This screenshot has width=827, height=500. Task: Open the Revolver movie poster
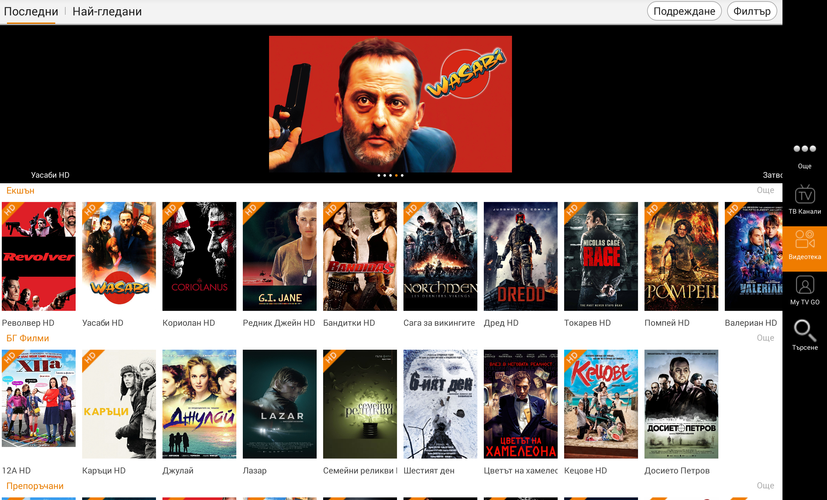point(39,256)
